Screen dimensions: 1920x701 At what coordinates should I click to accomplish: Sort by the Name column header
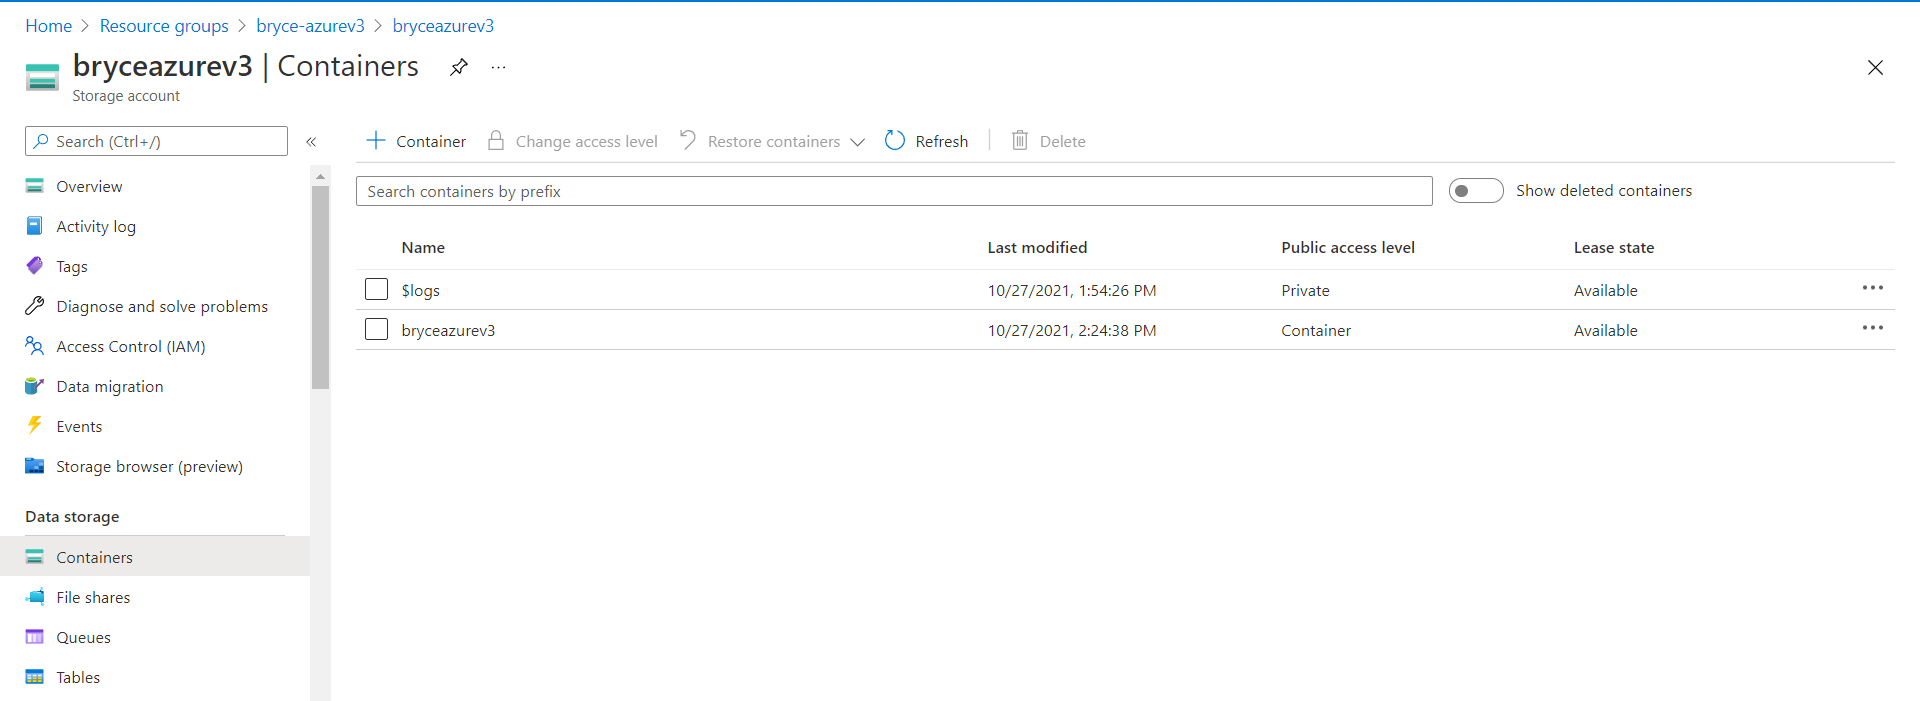[423, 247]
